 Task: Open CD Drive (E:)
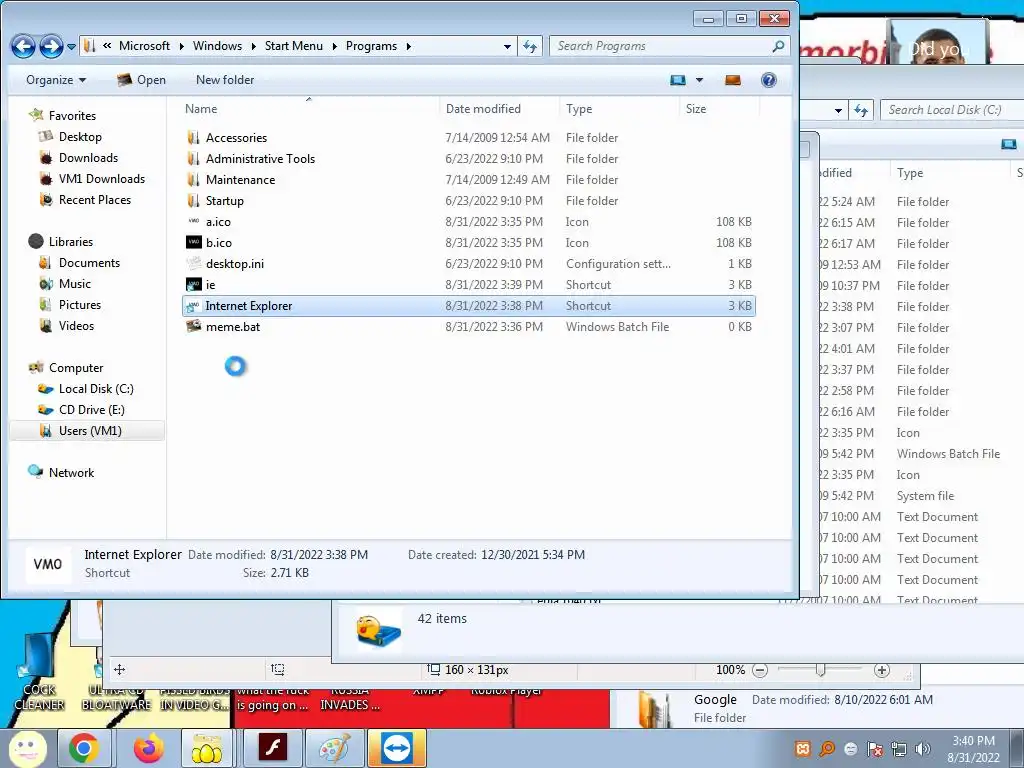pyautogui.click(x=91, y=409)
